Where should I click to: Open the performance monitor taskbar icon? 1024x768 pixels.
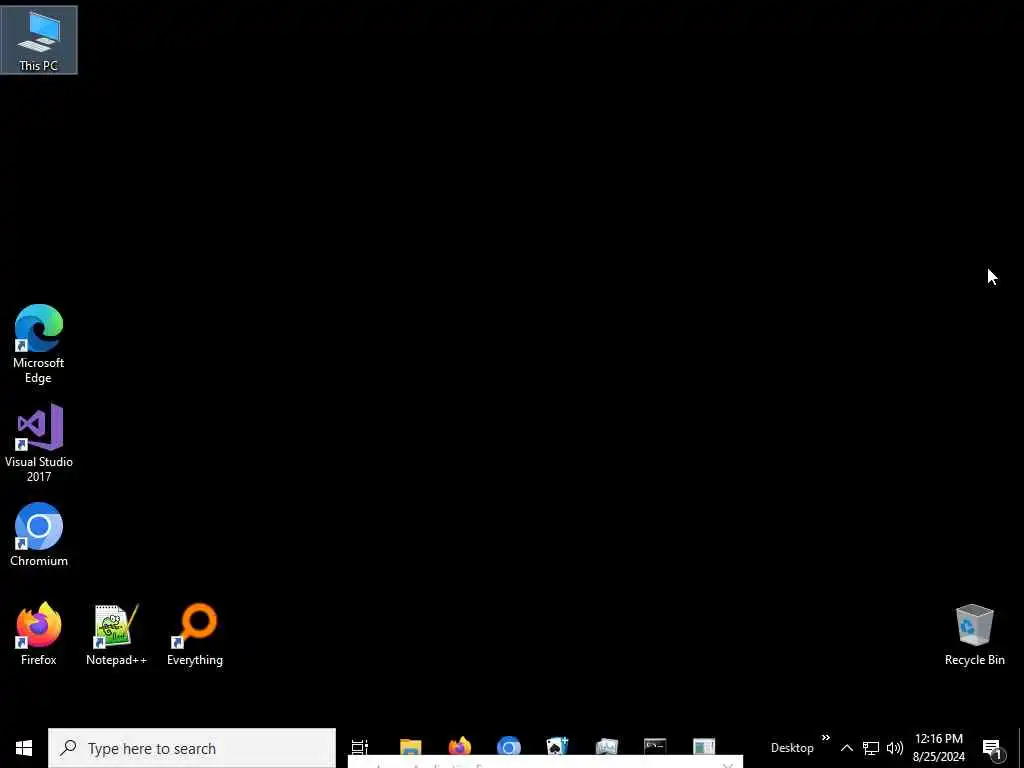tap(607, 747)
